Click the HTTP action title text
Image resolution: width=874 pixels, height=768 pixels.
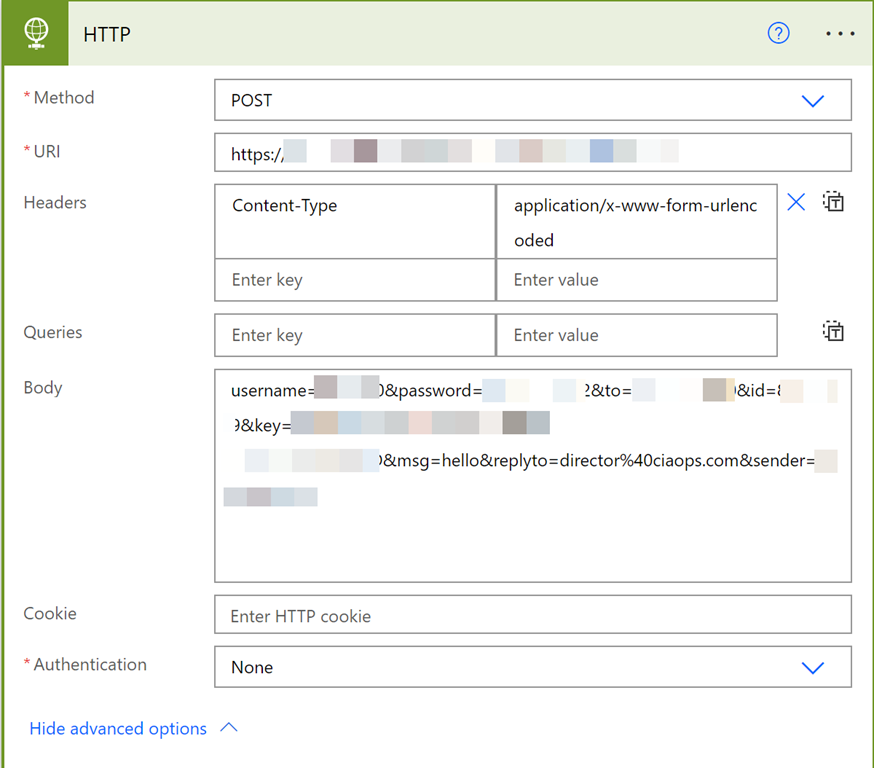point(107,34)
